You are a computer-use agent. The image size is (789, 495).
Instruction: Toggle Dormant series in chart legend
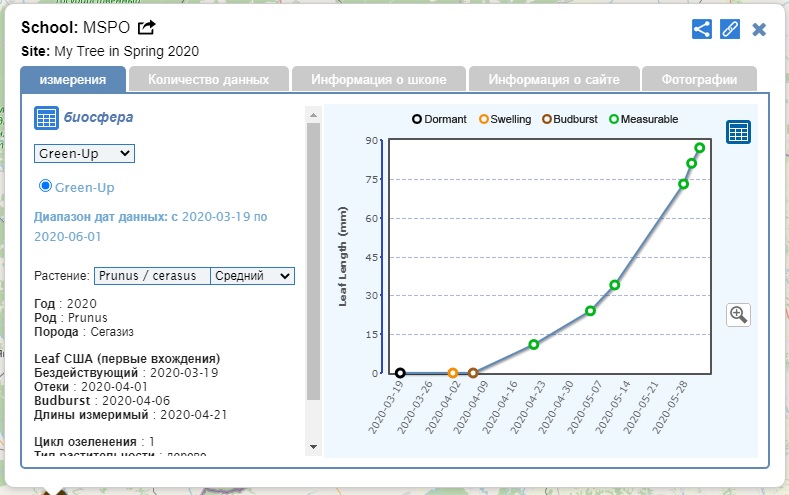tap(439, 119)
